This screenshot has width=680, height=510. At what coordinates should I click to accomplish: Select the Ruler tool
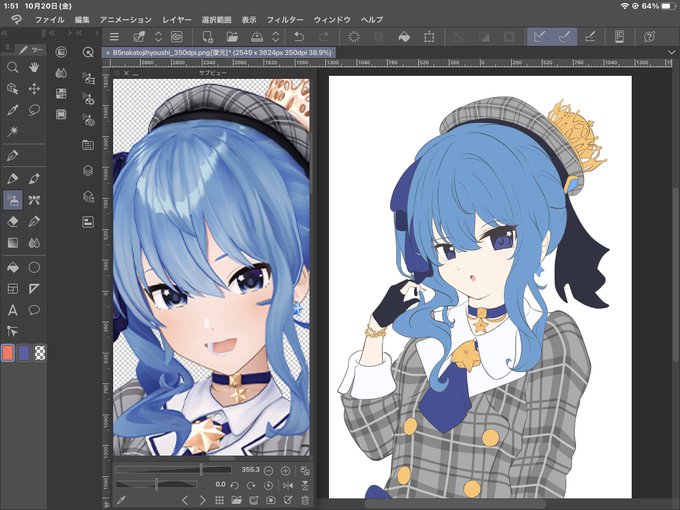[34, 289]
